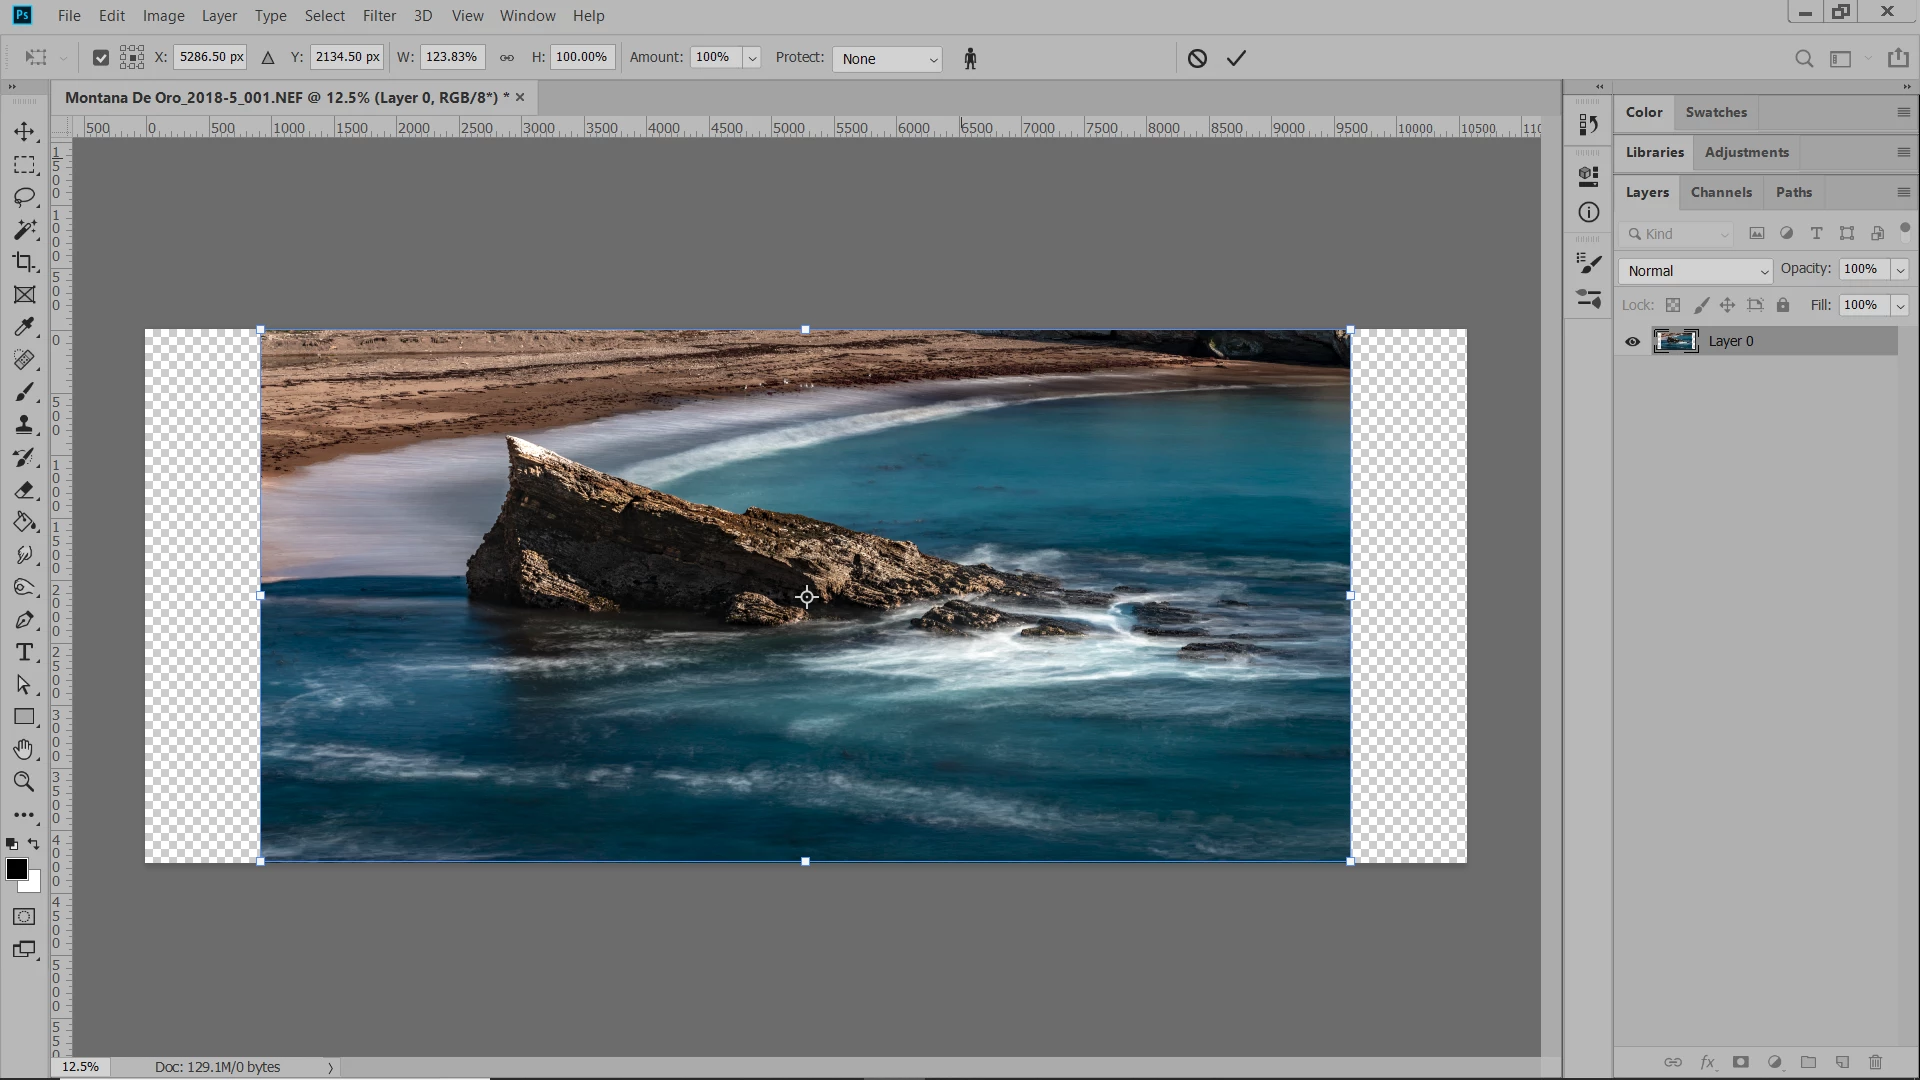Select the Magic Wand tool
1920x1080 pixels.
(24, 230)
